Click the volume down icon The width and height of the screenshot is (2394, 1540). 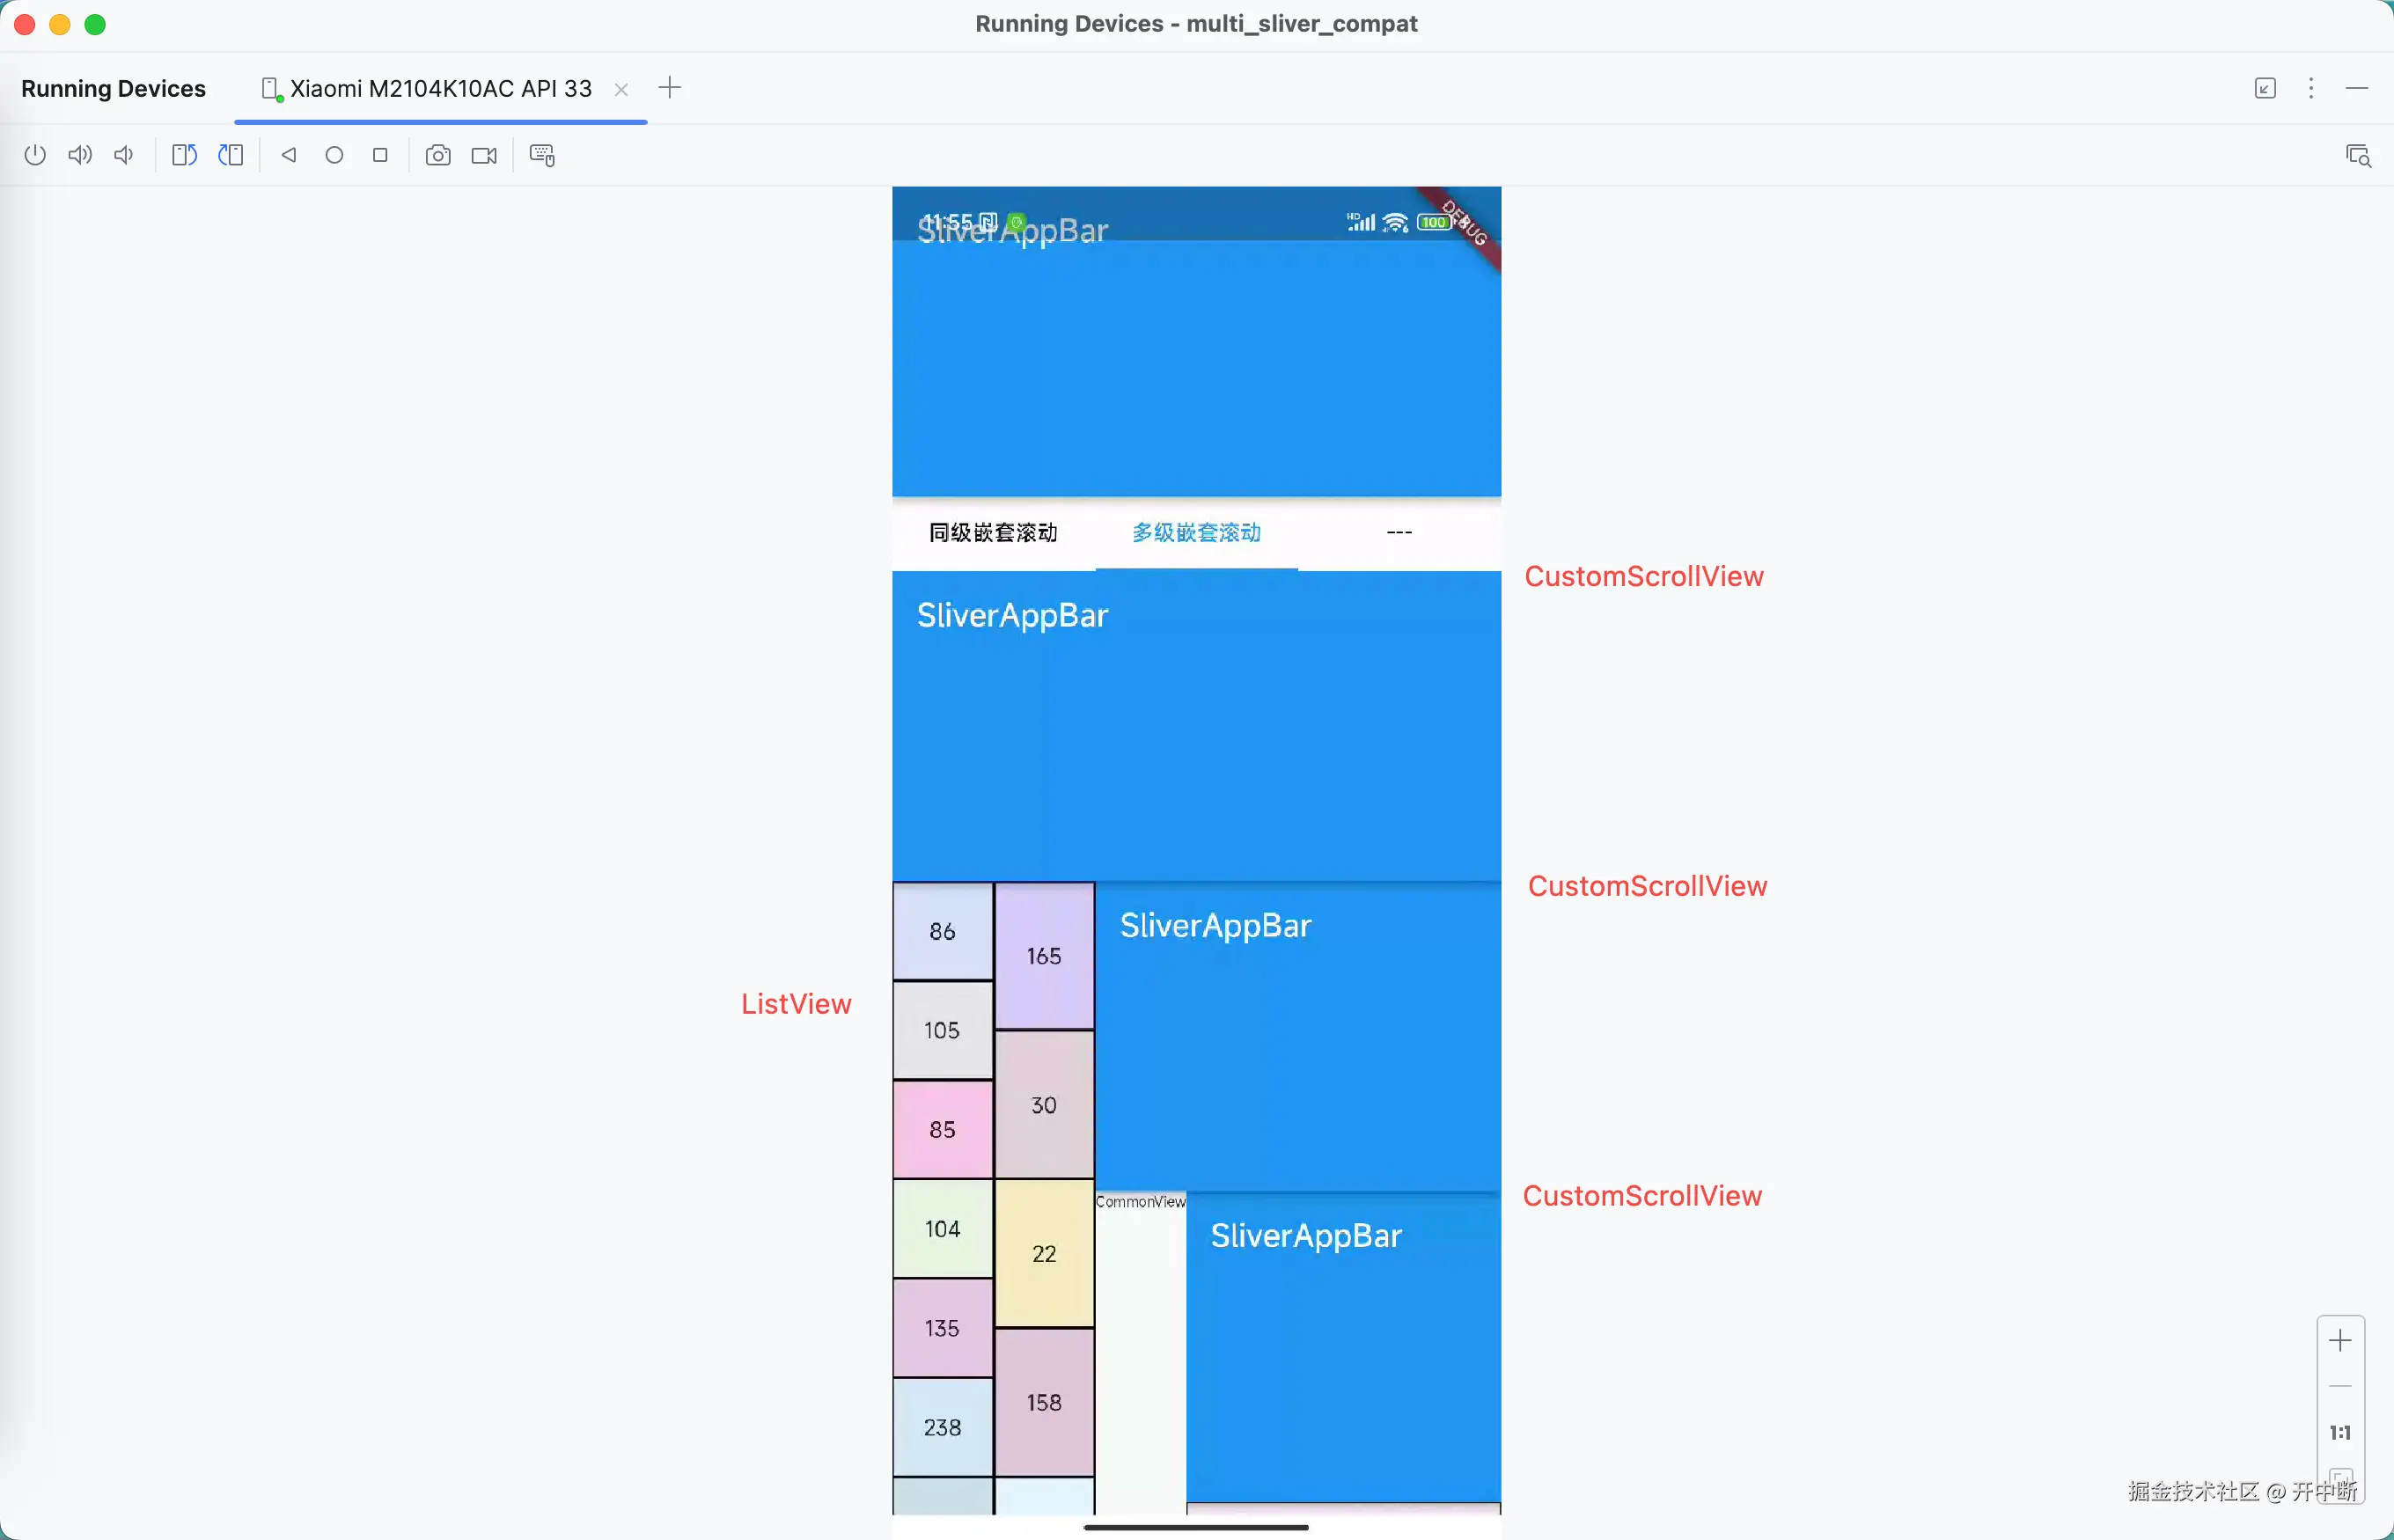click(124, 155)
